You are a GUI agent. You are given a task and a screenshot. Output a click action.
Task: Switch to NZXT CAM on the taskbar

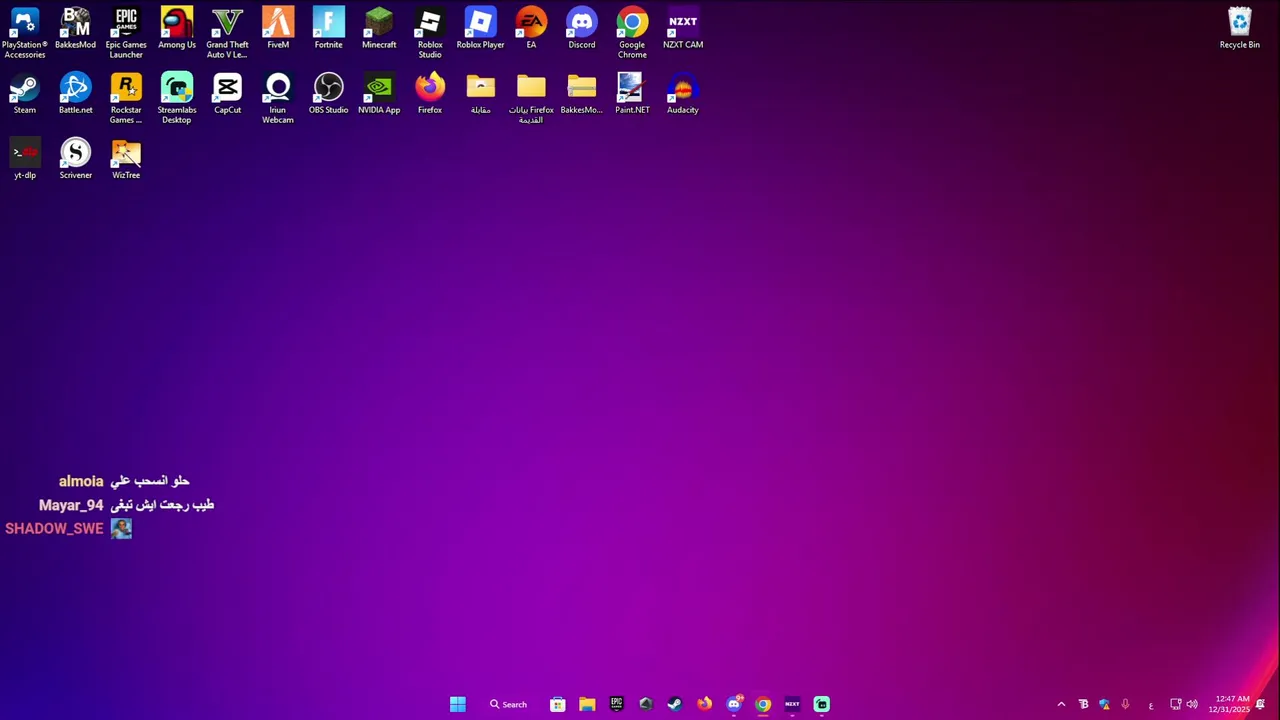pos(792,704)
